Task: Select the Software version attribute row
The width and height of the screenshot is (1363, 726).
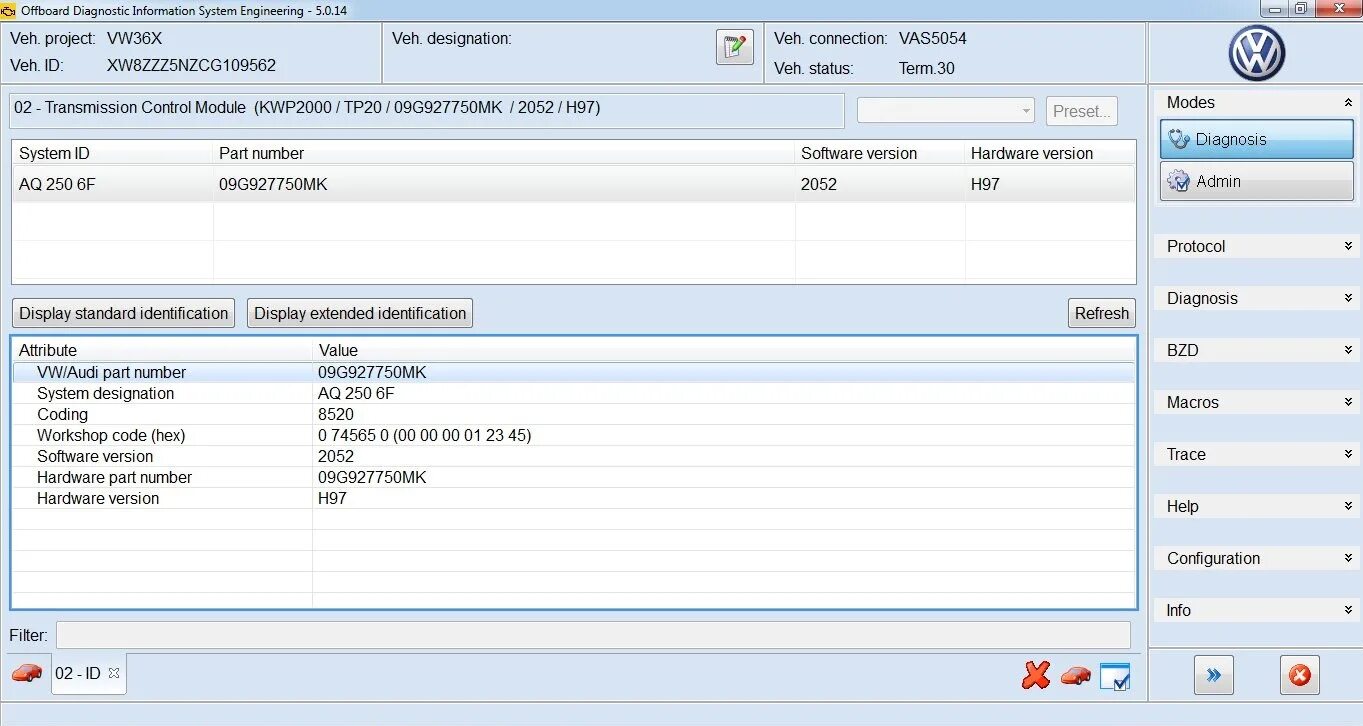Action: (574, 456)
